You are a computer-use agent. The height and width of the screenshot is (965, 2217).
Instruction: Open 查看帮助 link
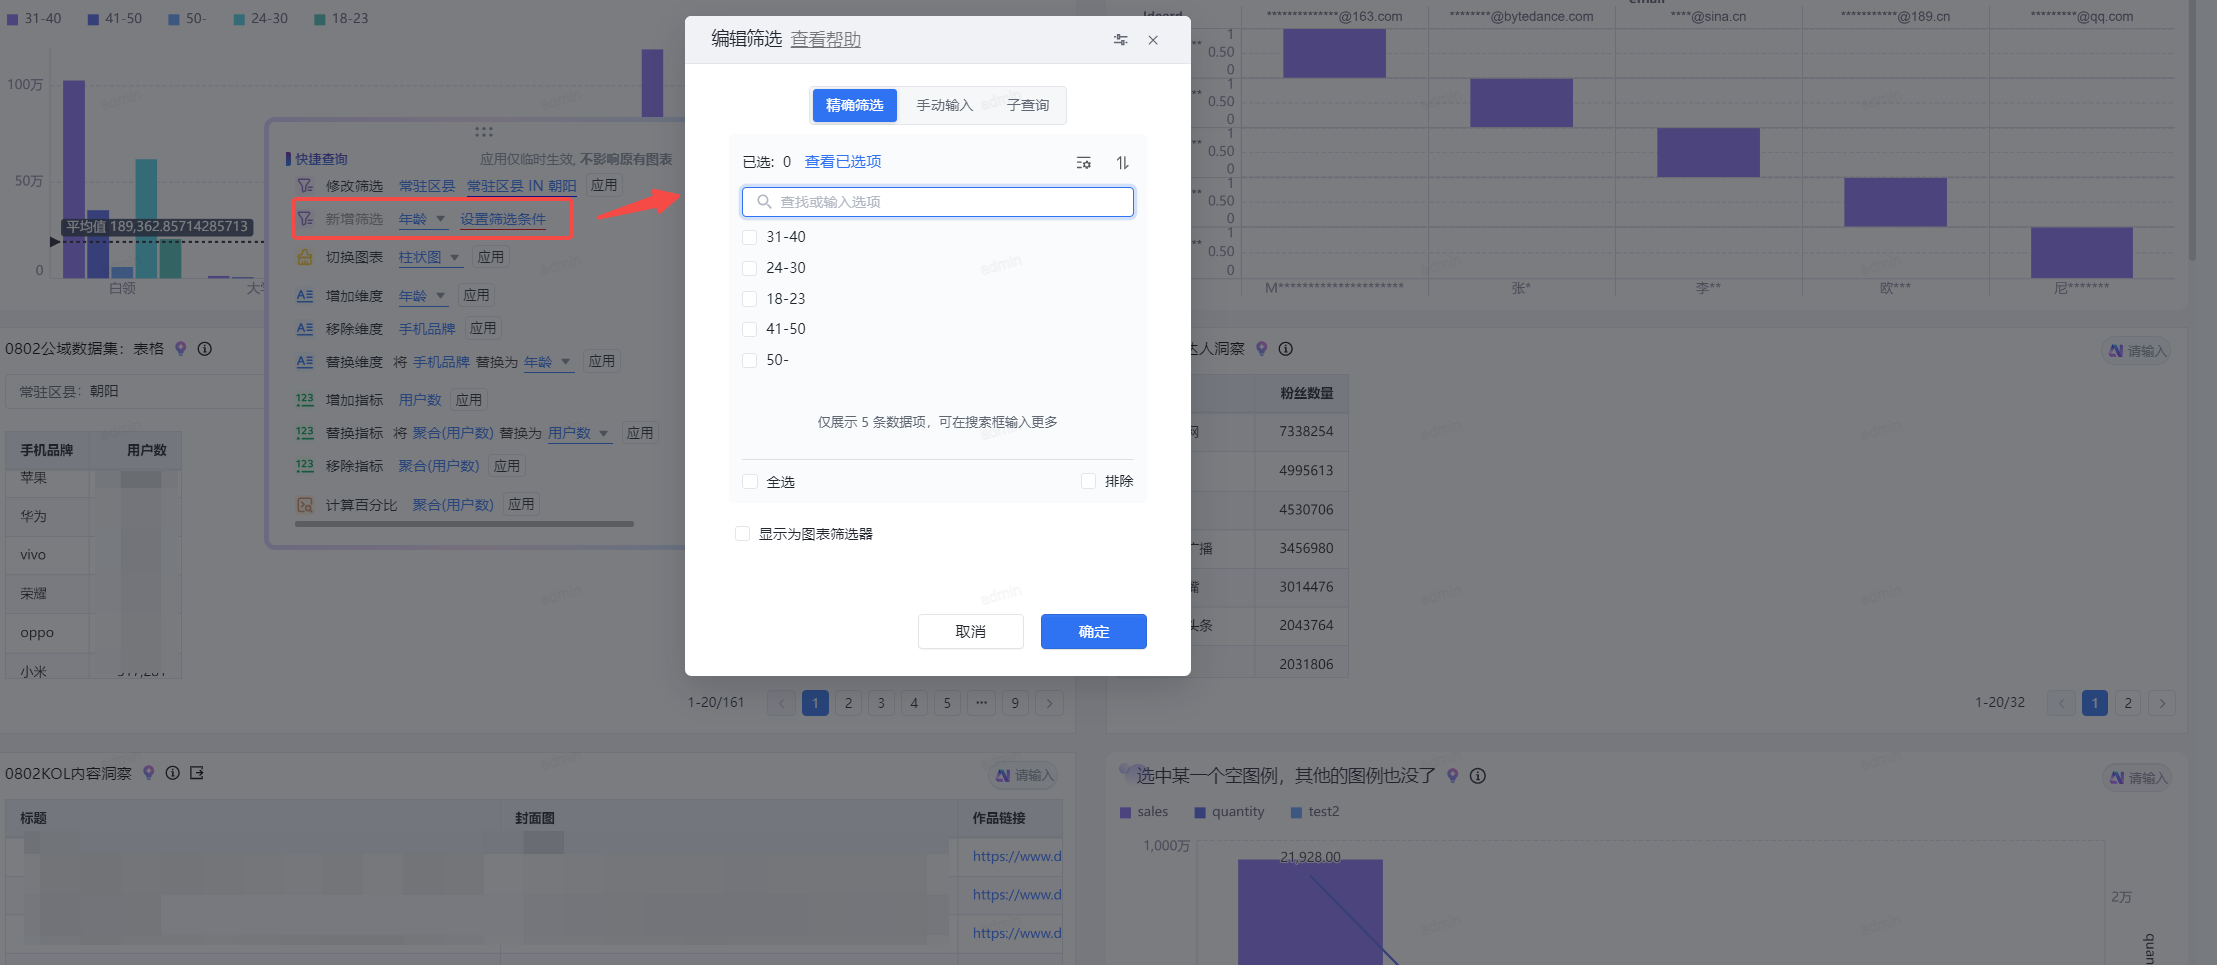click(x=826, y=39)
